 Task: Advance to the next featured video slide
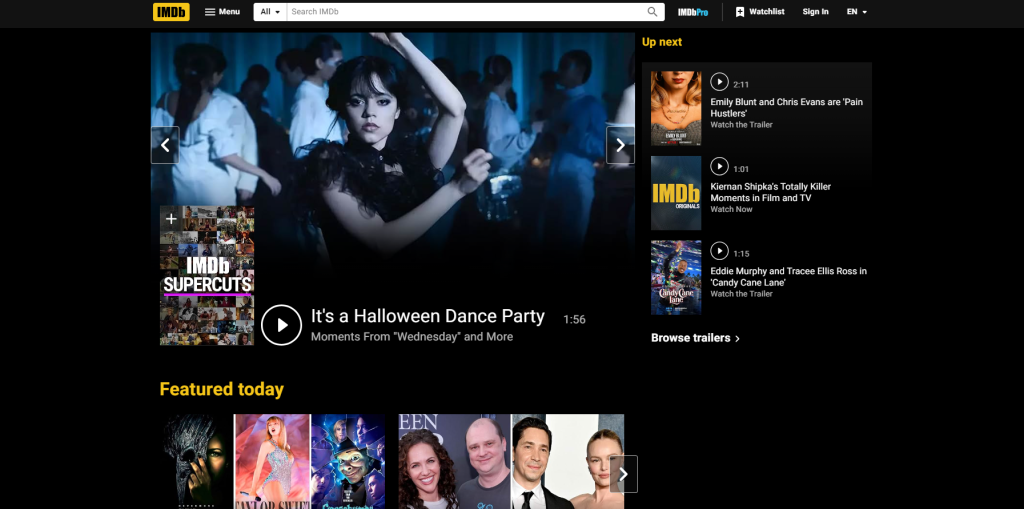[620, 145]
